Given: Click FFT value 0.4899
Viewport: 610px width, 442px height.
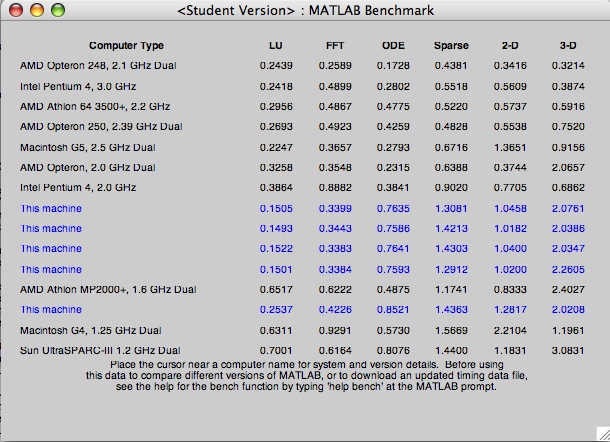Looking at the screenshot, I should tap(335, 86).
